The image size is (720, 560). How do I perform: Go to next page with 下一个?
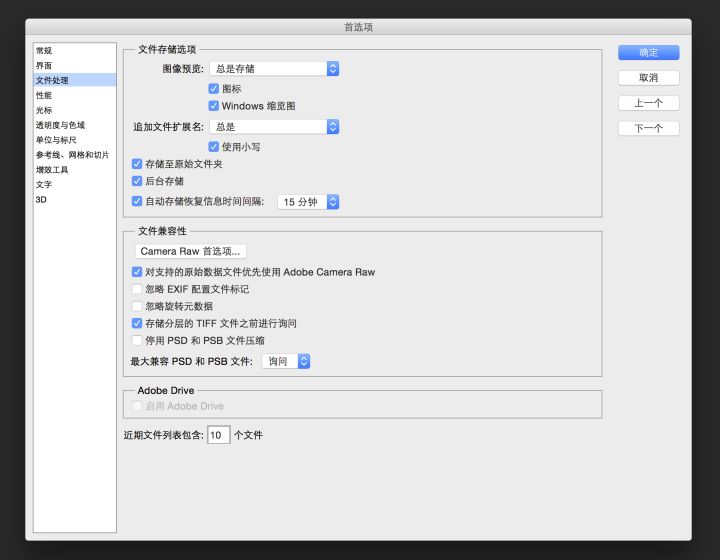point(648,128)
